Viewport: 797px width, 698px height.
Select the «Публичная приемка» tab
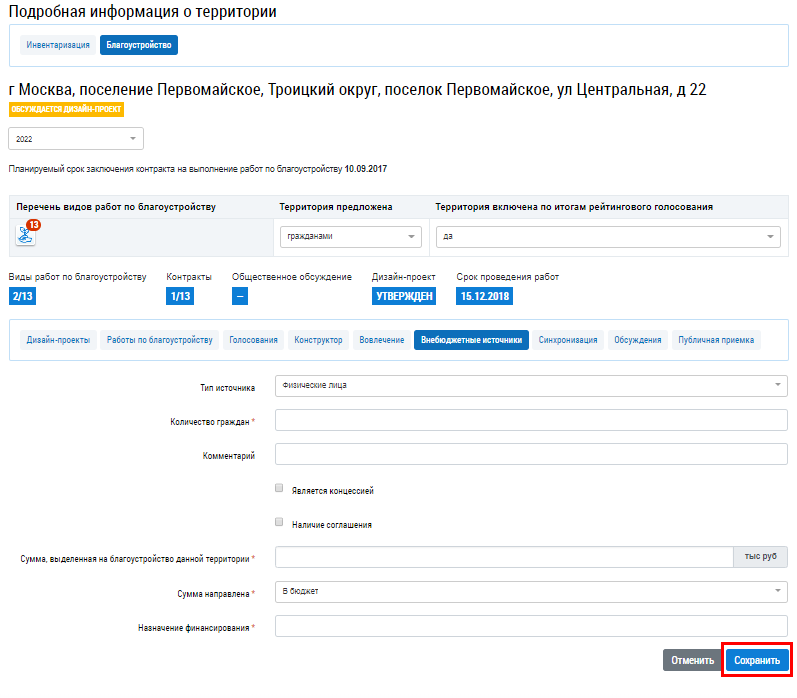pos(715,340)
